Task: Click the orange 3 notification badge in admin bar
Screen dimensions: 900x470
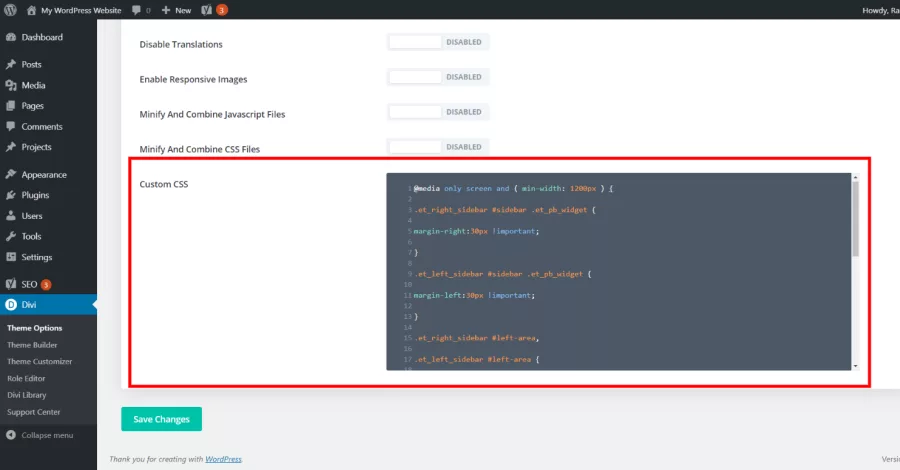Action: tap(222, 10)
